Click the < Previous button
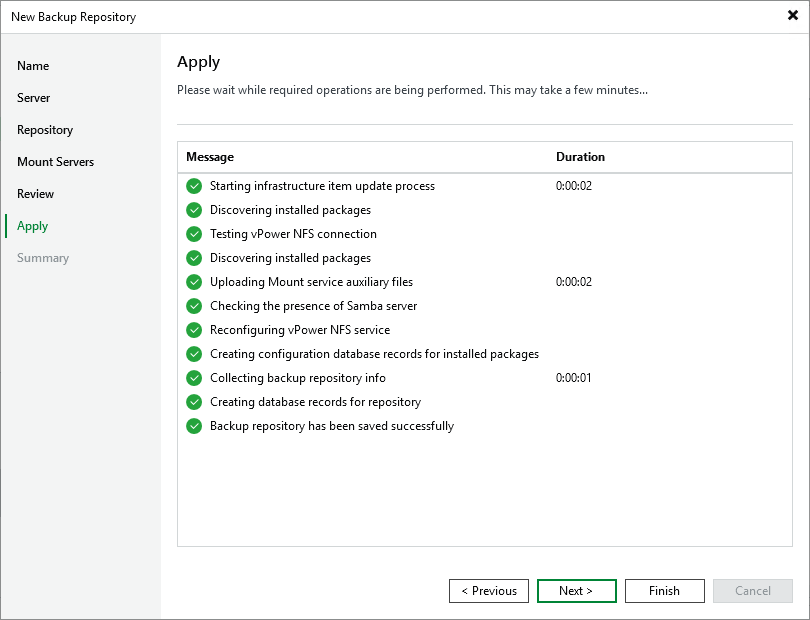Viewport: 810px width, 620px height. (489, 591)
